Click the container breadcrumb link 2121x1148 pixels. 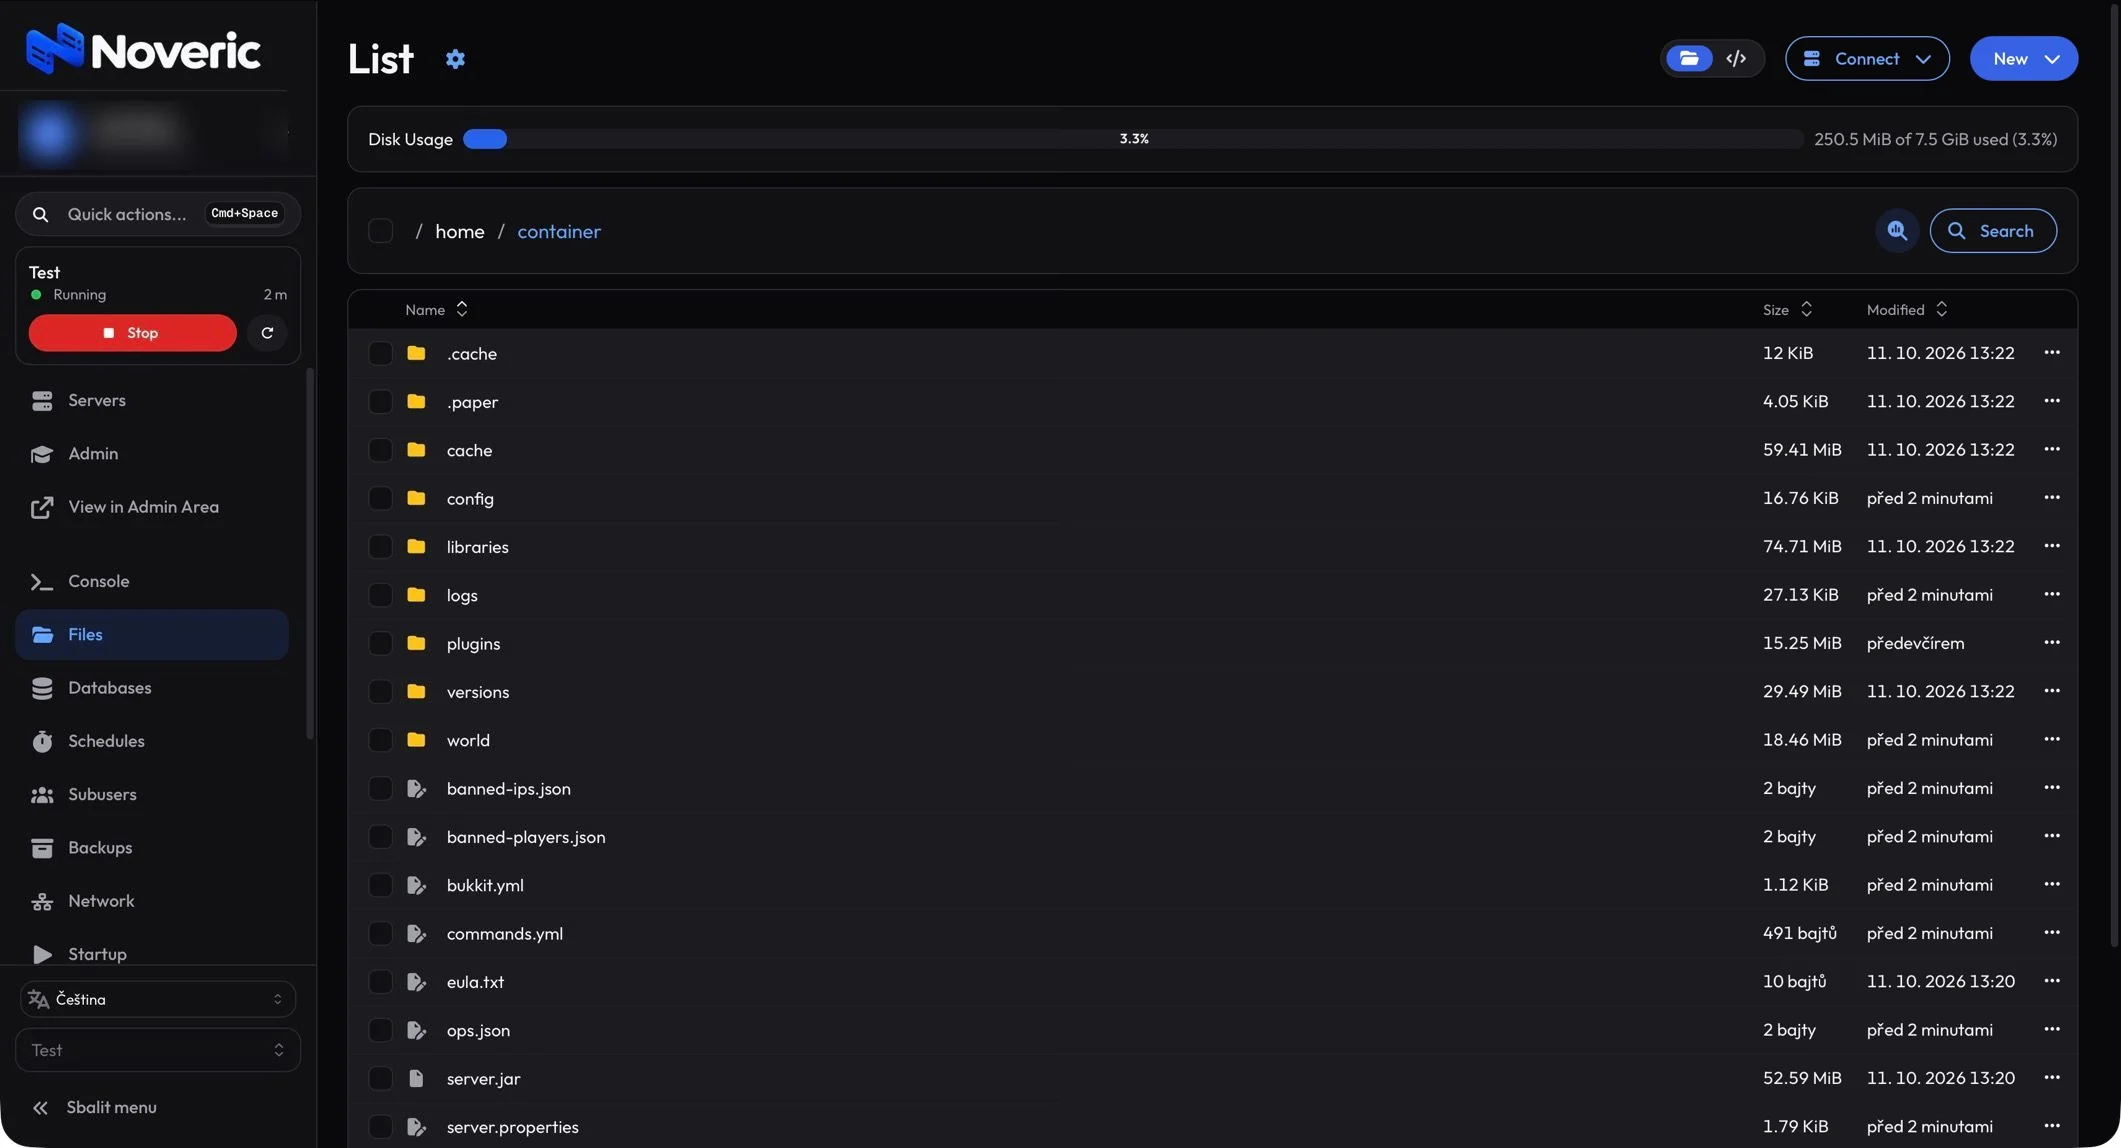click(559, 231)
